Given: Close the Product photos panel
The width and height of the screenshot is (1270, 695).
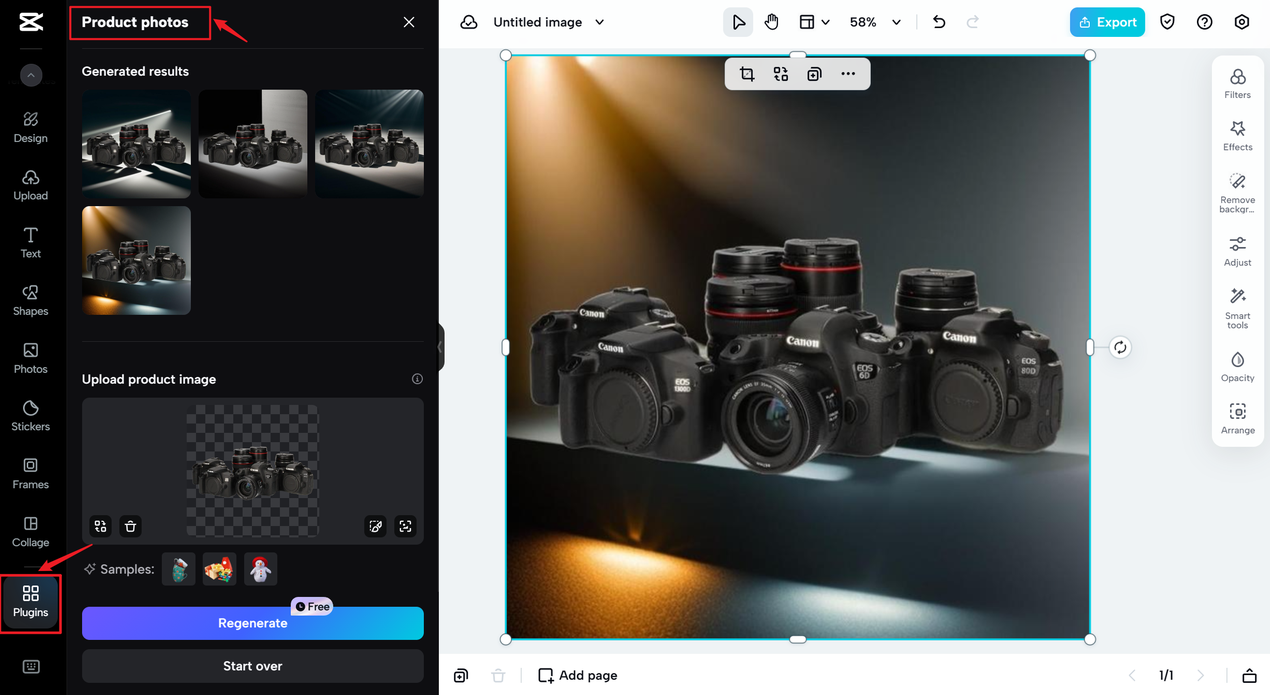Looking at the screenshot, I should [409, 22].
